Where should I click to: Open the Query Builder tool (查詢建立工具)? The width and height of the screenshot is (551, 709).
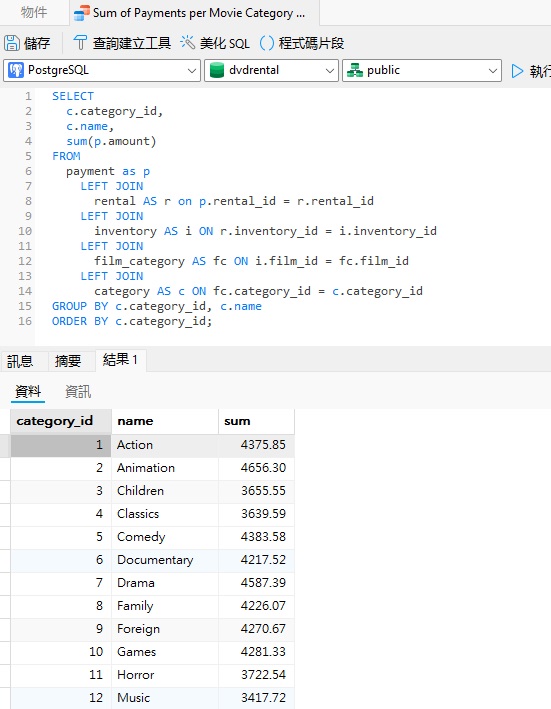coord(122,43)
